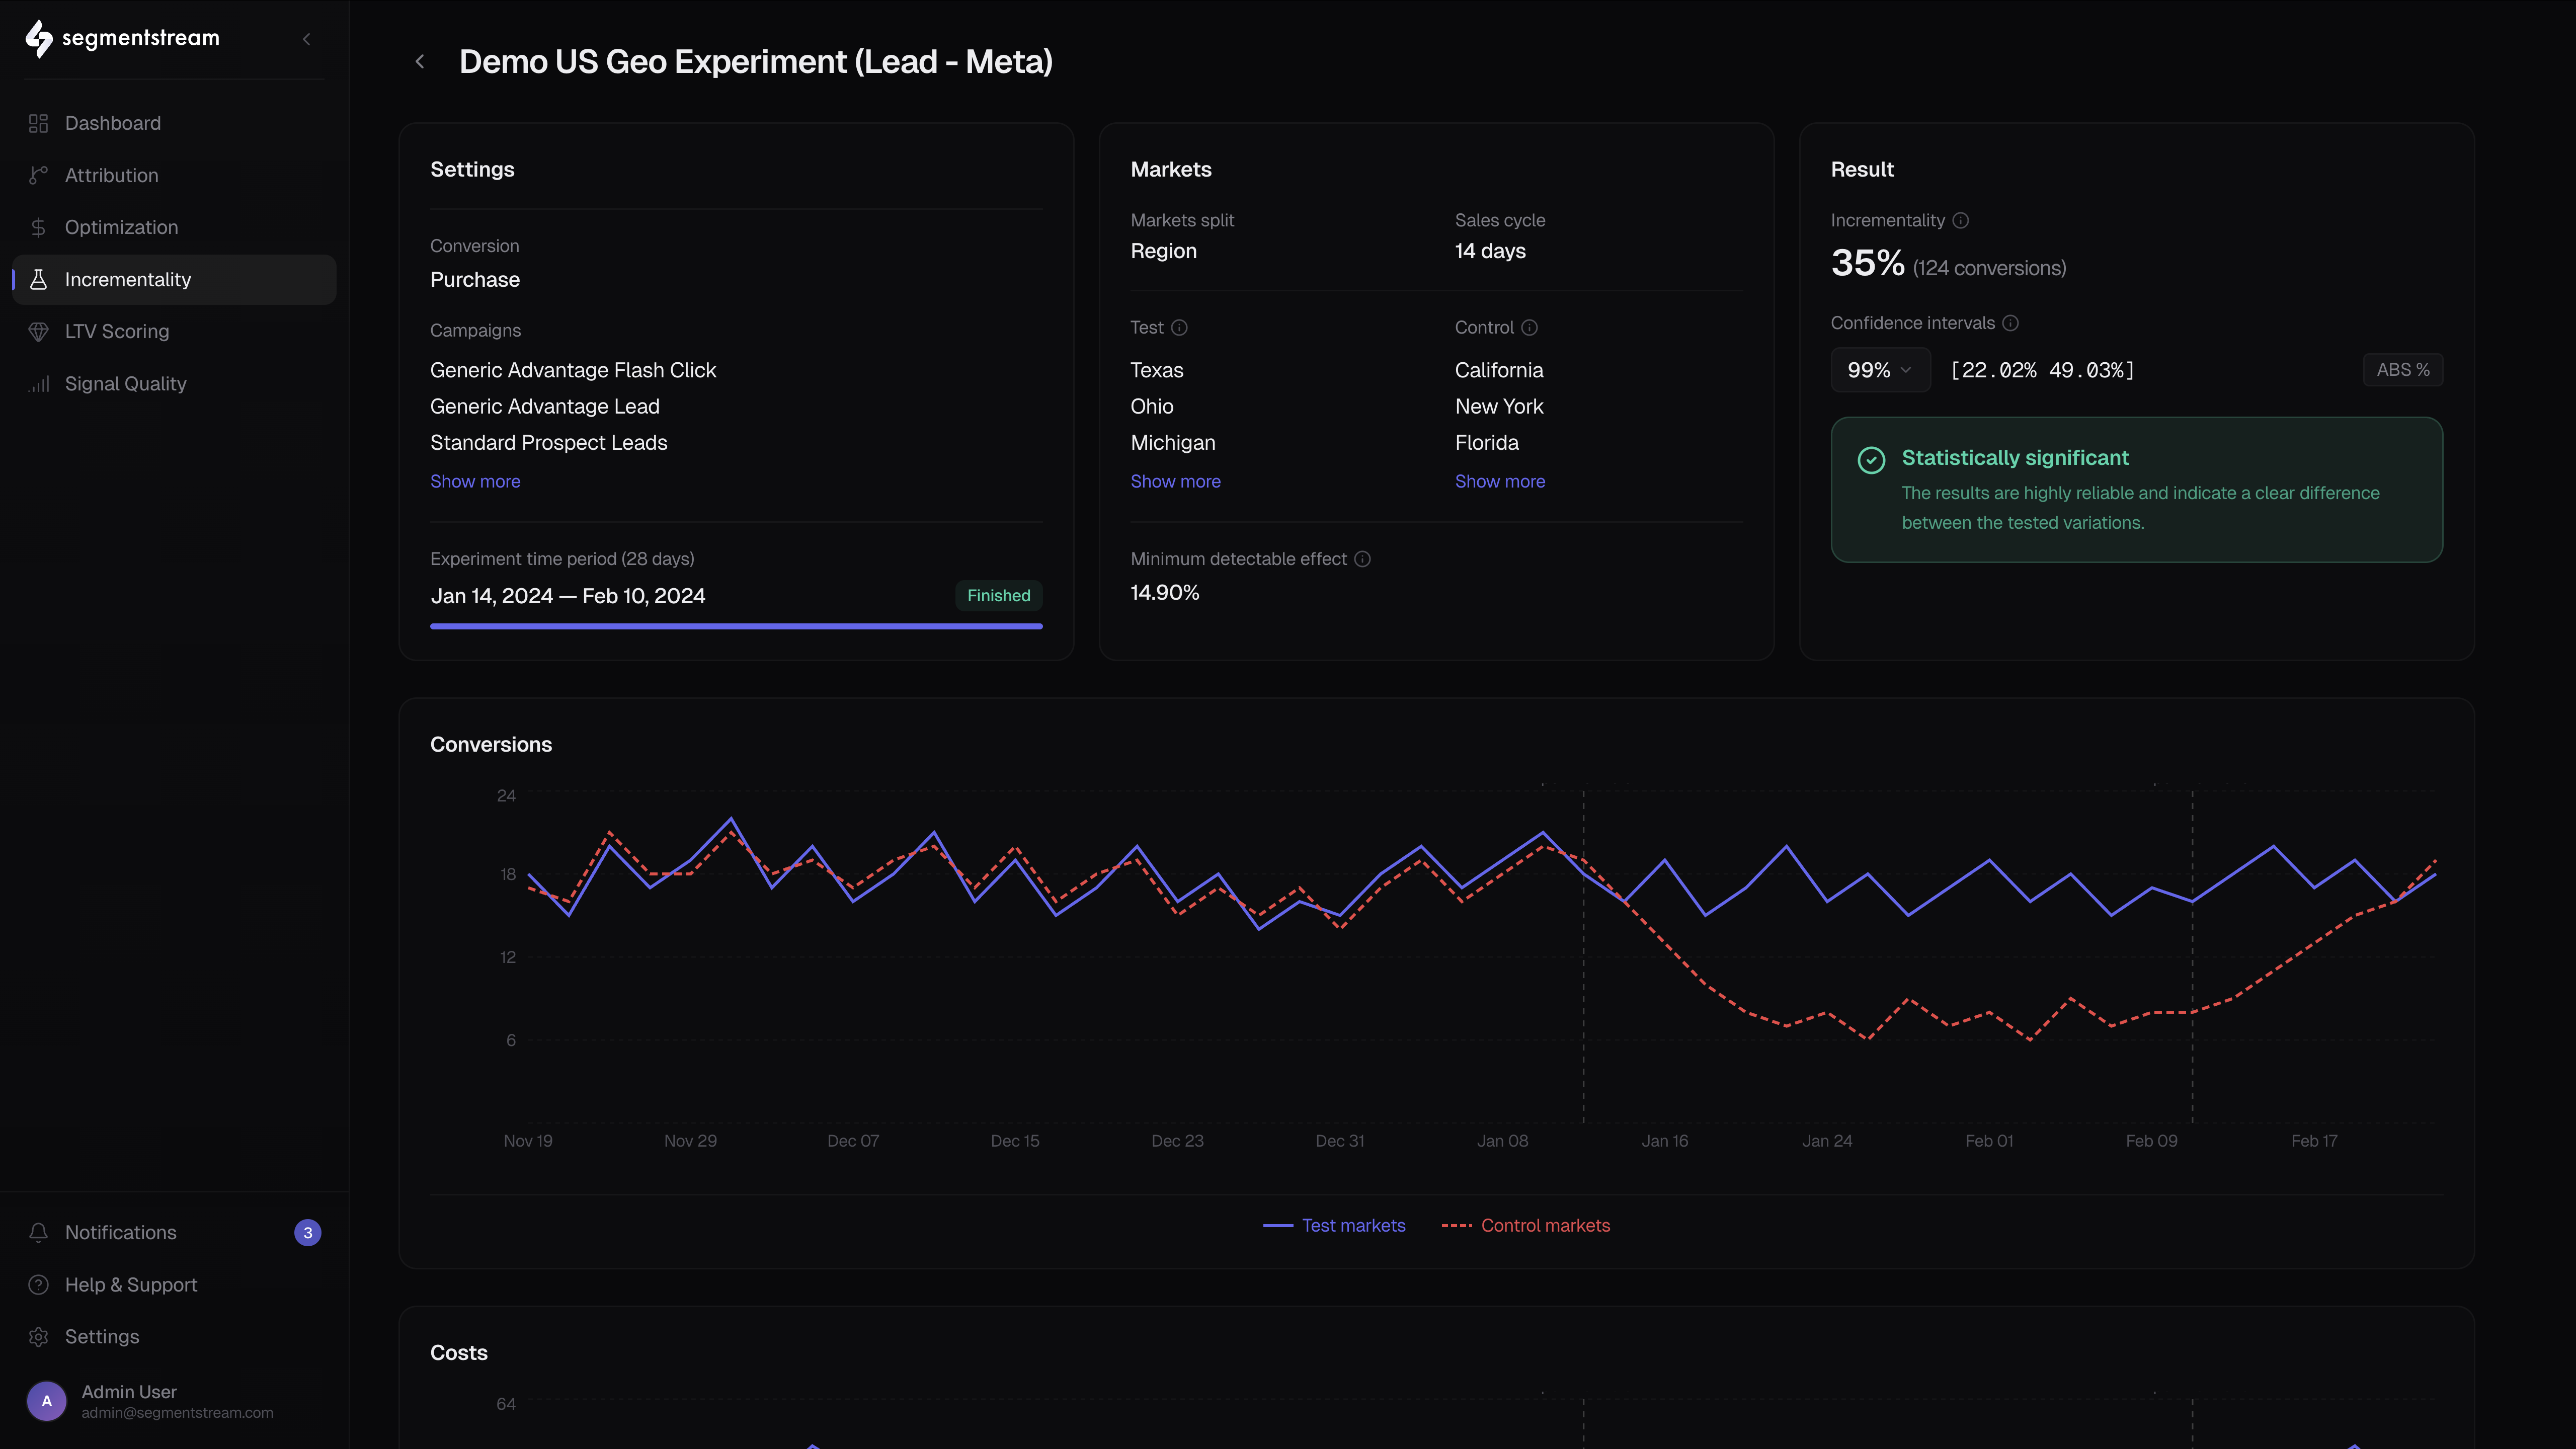The width and height of the screenshot is (2576, 1449).
Task: Show more Test markets
Action: (1175, 481)
